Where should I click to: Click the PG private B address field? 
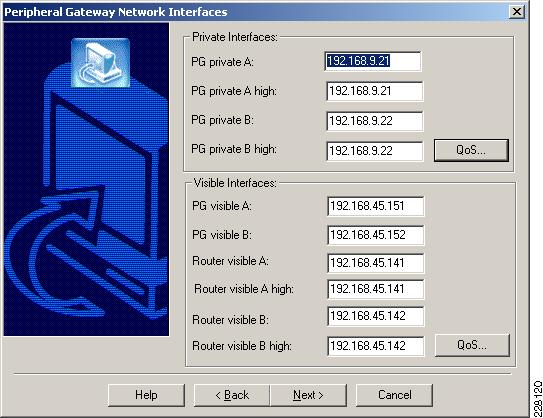374,121
